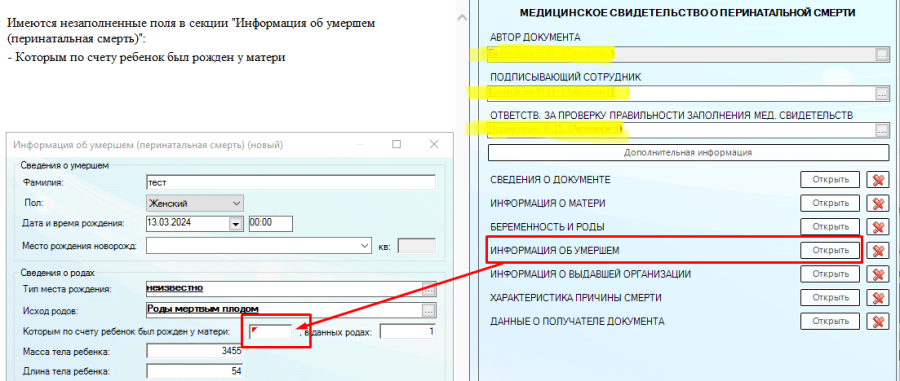Click red X icon for Информация об умершем
Screen dimensions: 900x381
pos(878,250)
